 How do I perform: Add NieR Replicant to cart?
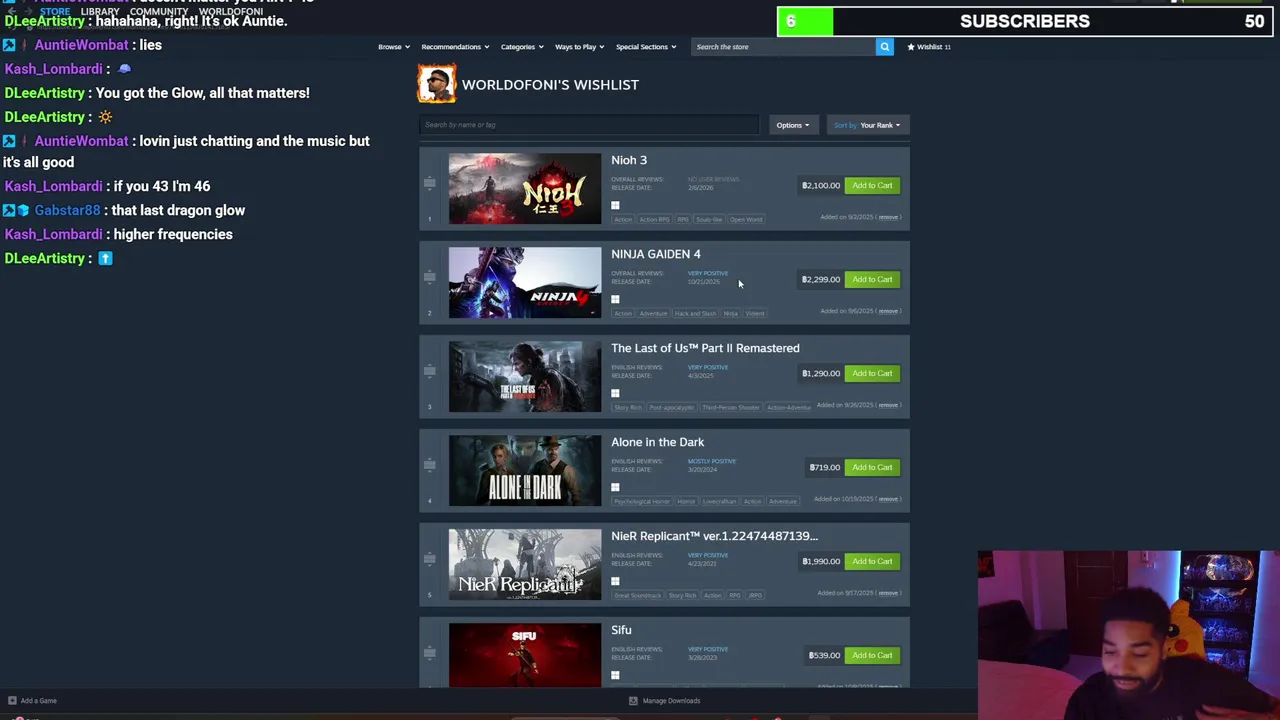coord(872,561)
